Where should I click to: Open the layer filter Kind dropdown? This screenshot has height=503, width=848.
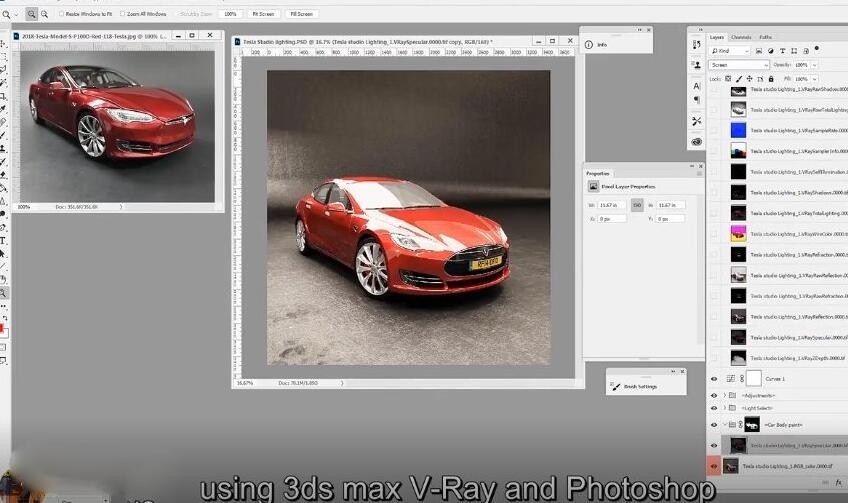[730, 51]
